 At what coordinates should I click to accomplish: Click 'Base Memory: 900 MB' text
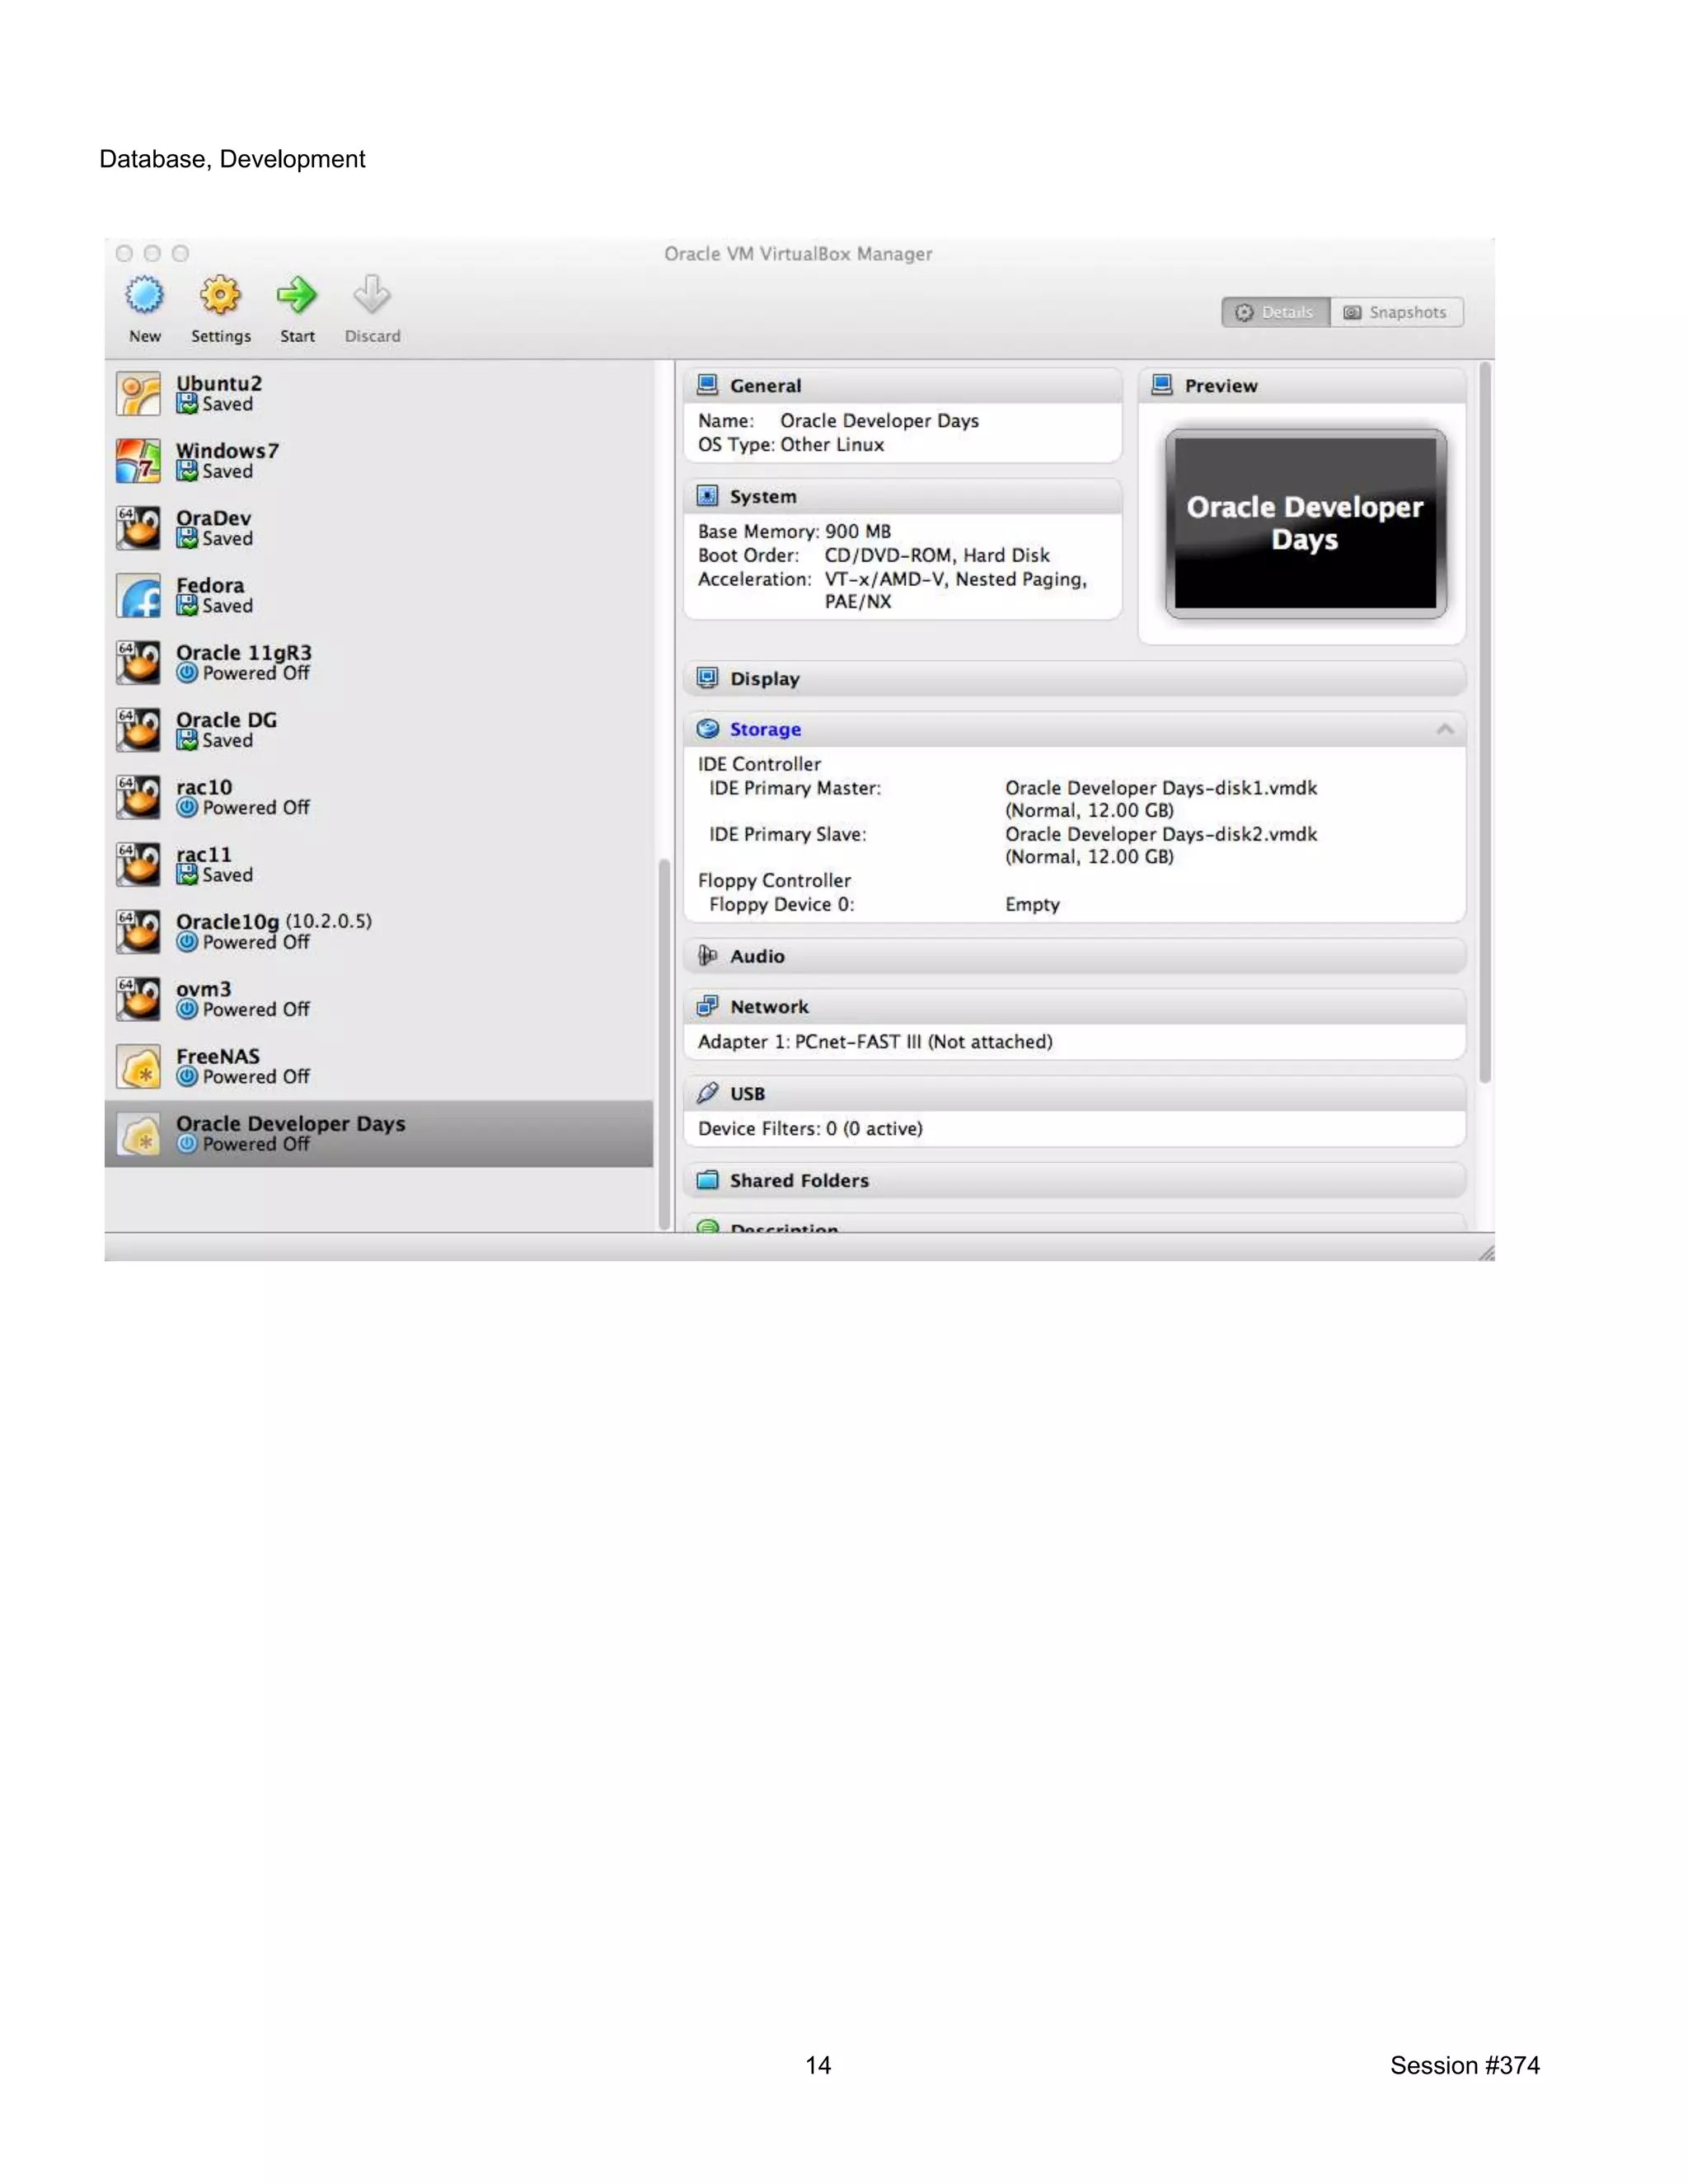(x=794, y=531)
